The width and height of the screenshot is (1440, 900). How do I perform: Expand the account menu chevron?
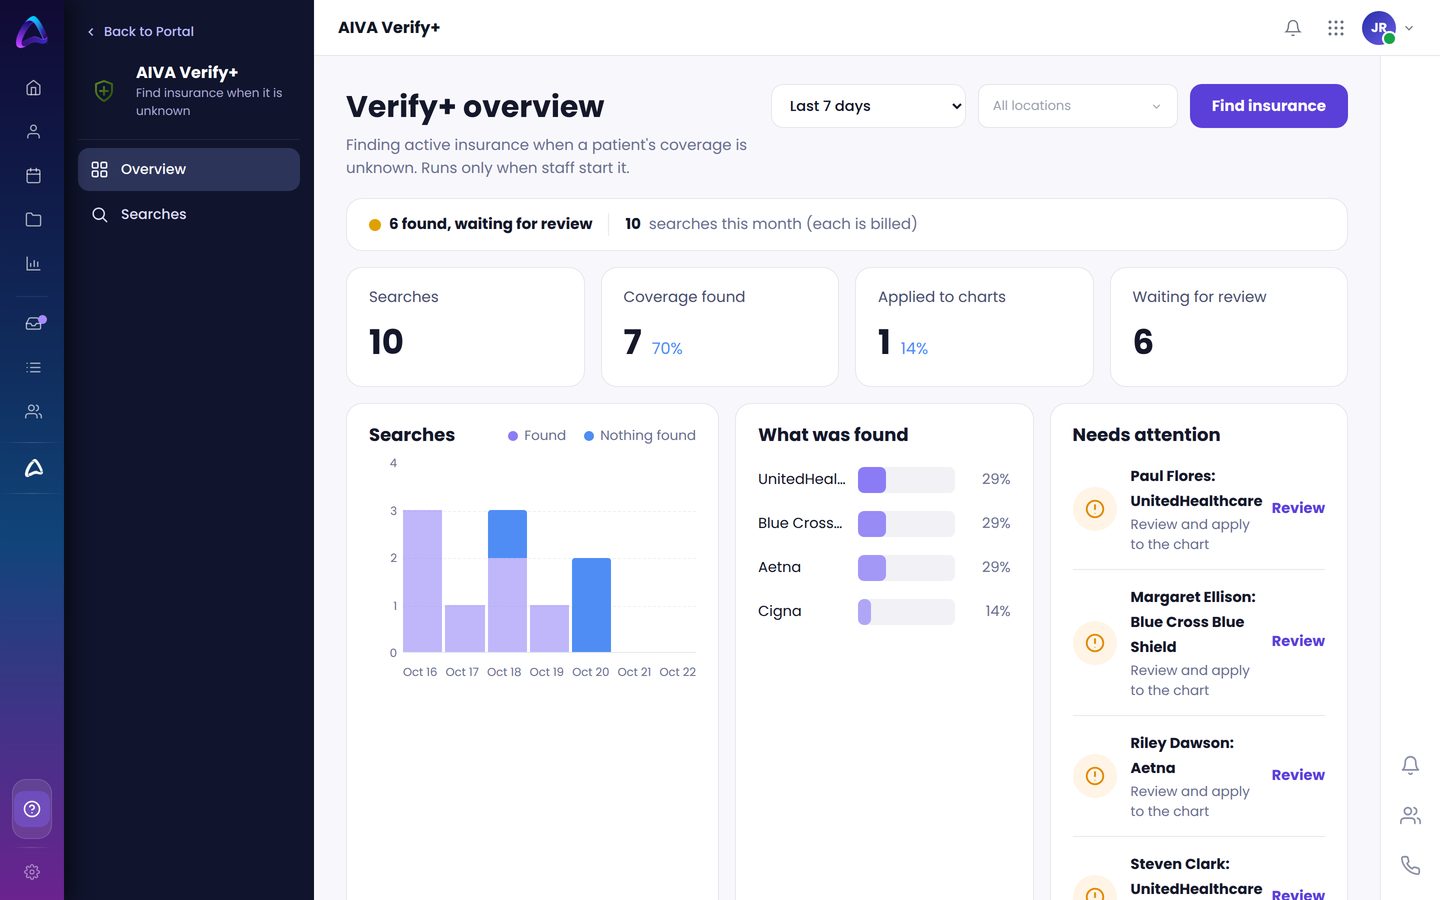point(1409,28)
